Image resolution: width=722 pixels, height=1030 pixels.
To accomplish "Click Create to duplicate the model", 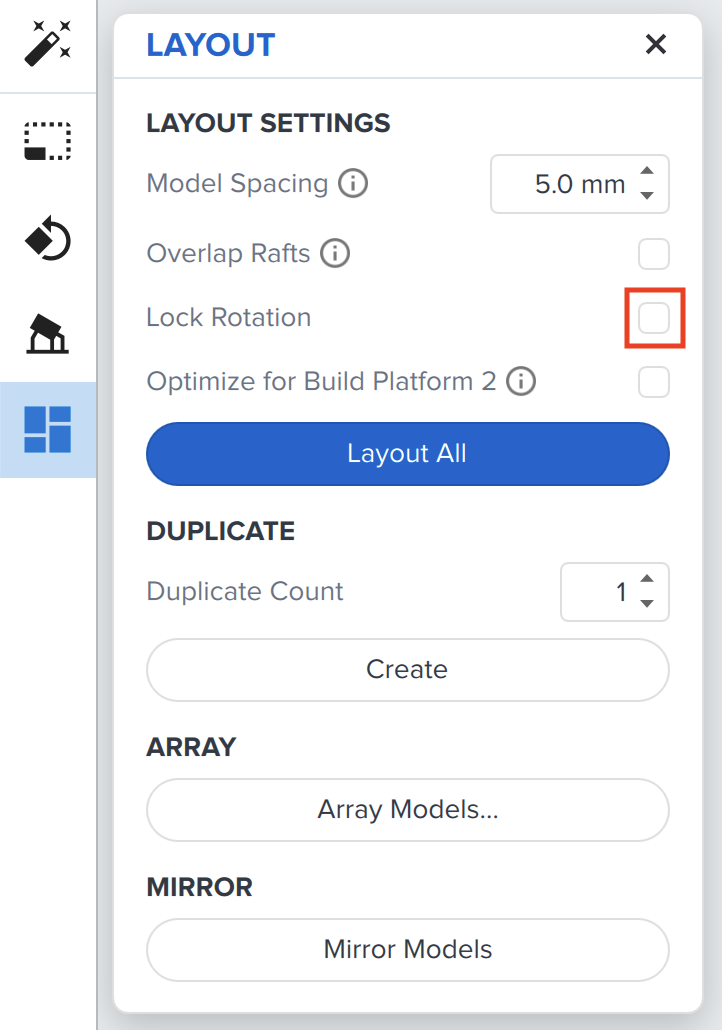I will point(407,669).
